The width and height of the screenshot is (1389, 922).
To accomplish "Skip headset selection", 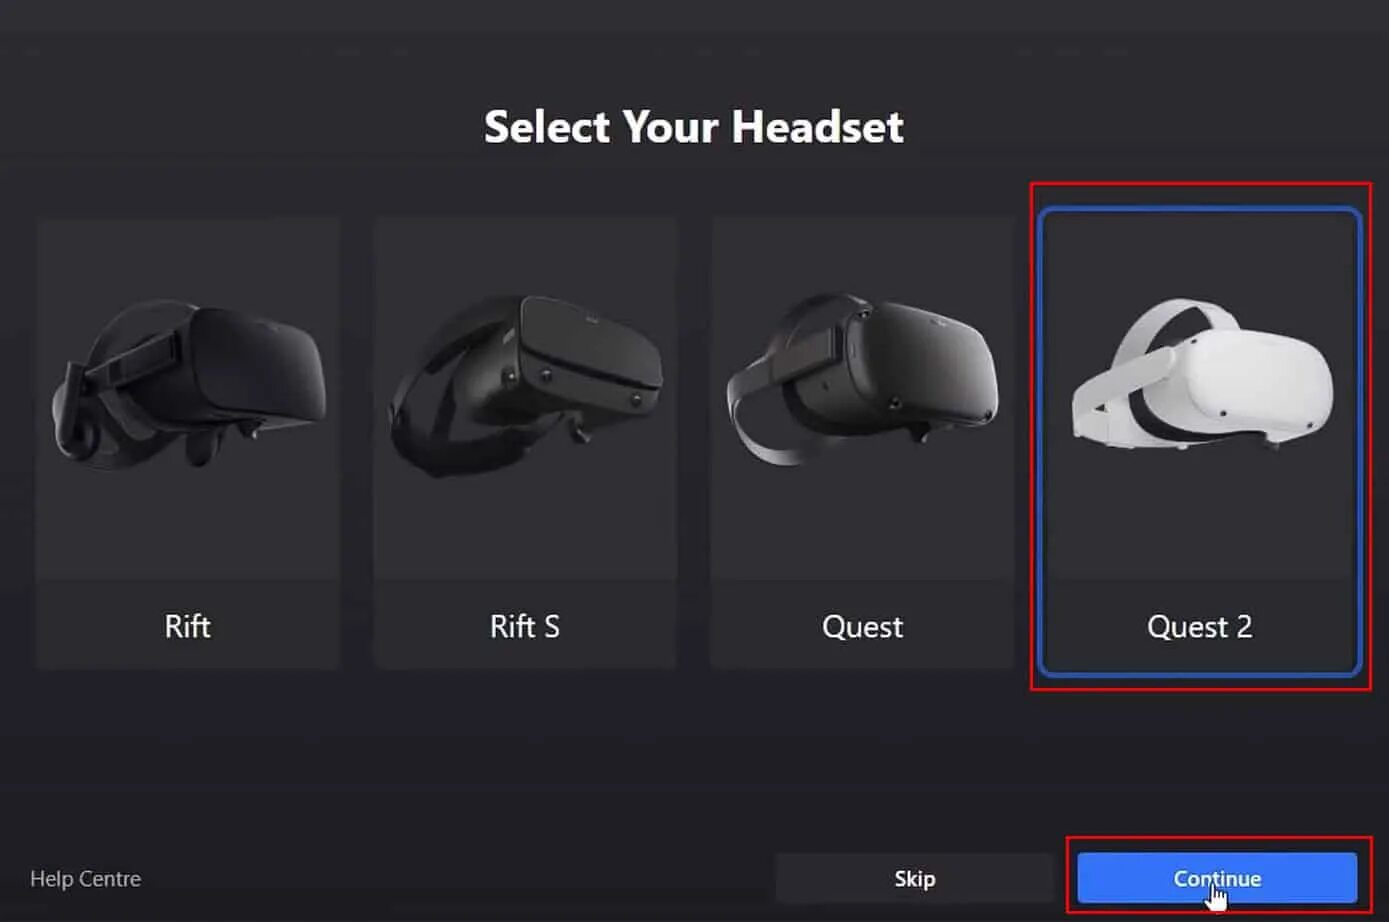I will (x=914, y=878).
